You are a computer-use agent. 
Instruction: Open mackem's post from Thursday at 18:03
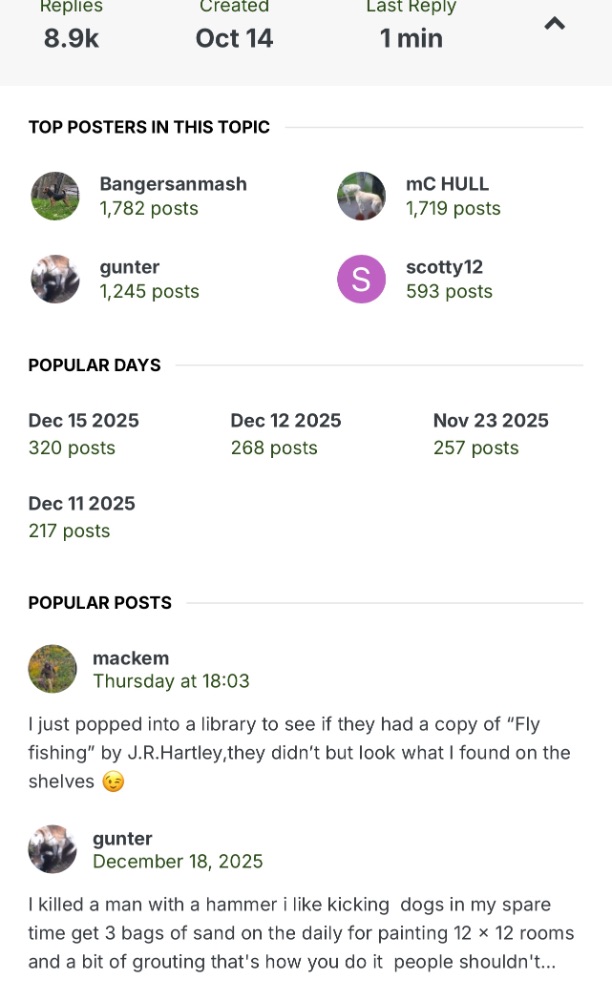(x=171, y=681)
